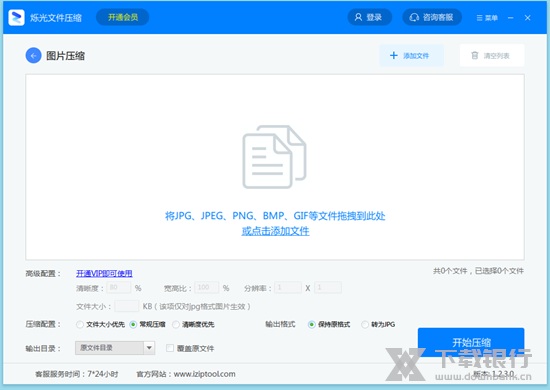Open the 菜单 menu
This screenshot has height=390, width=550.
487,18
